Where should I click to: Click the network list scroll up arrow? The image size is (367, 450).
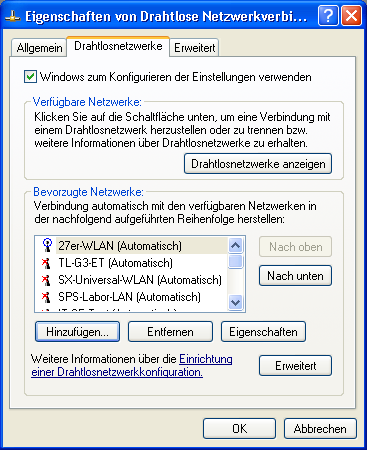236,246
